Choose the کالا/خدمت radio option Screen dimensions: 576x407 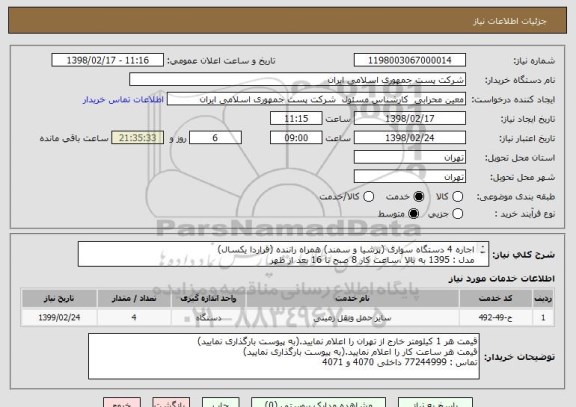368,197
